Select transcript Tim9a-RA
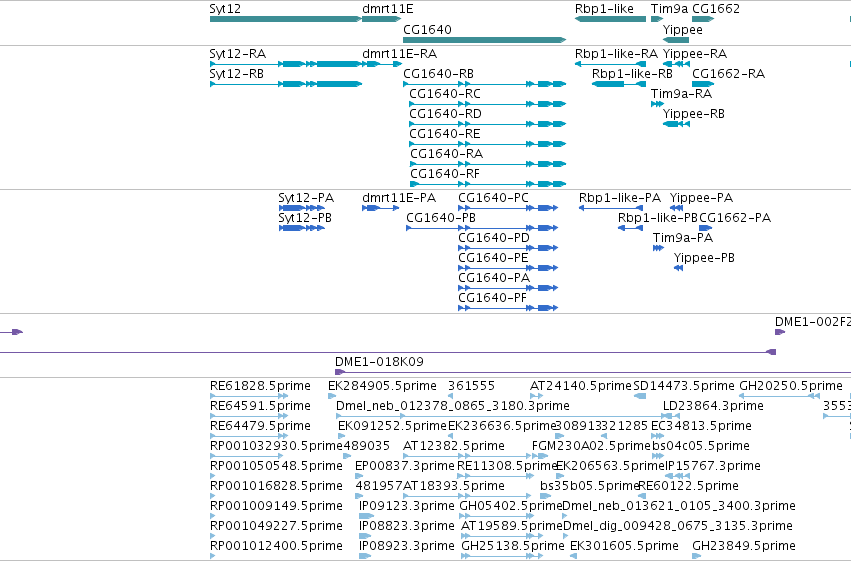Screen dimensions: 851x561 (657, 104)
